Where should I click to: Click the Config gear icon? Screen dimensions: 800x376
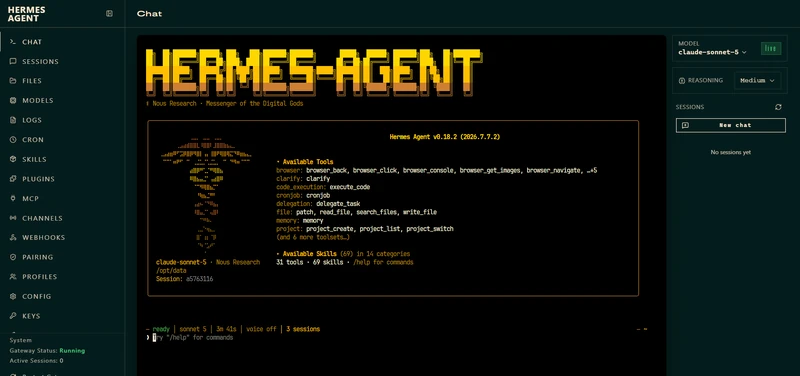click(13, 296)
